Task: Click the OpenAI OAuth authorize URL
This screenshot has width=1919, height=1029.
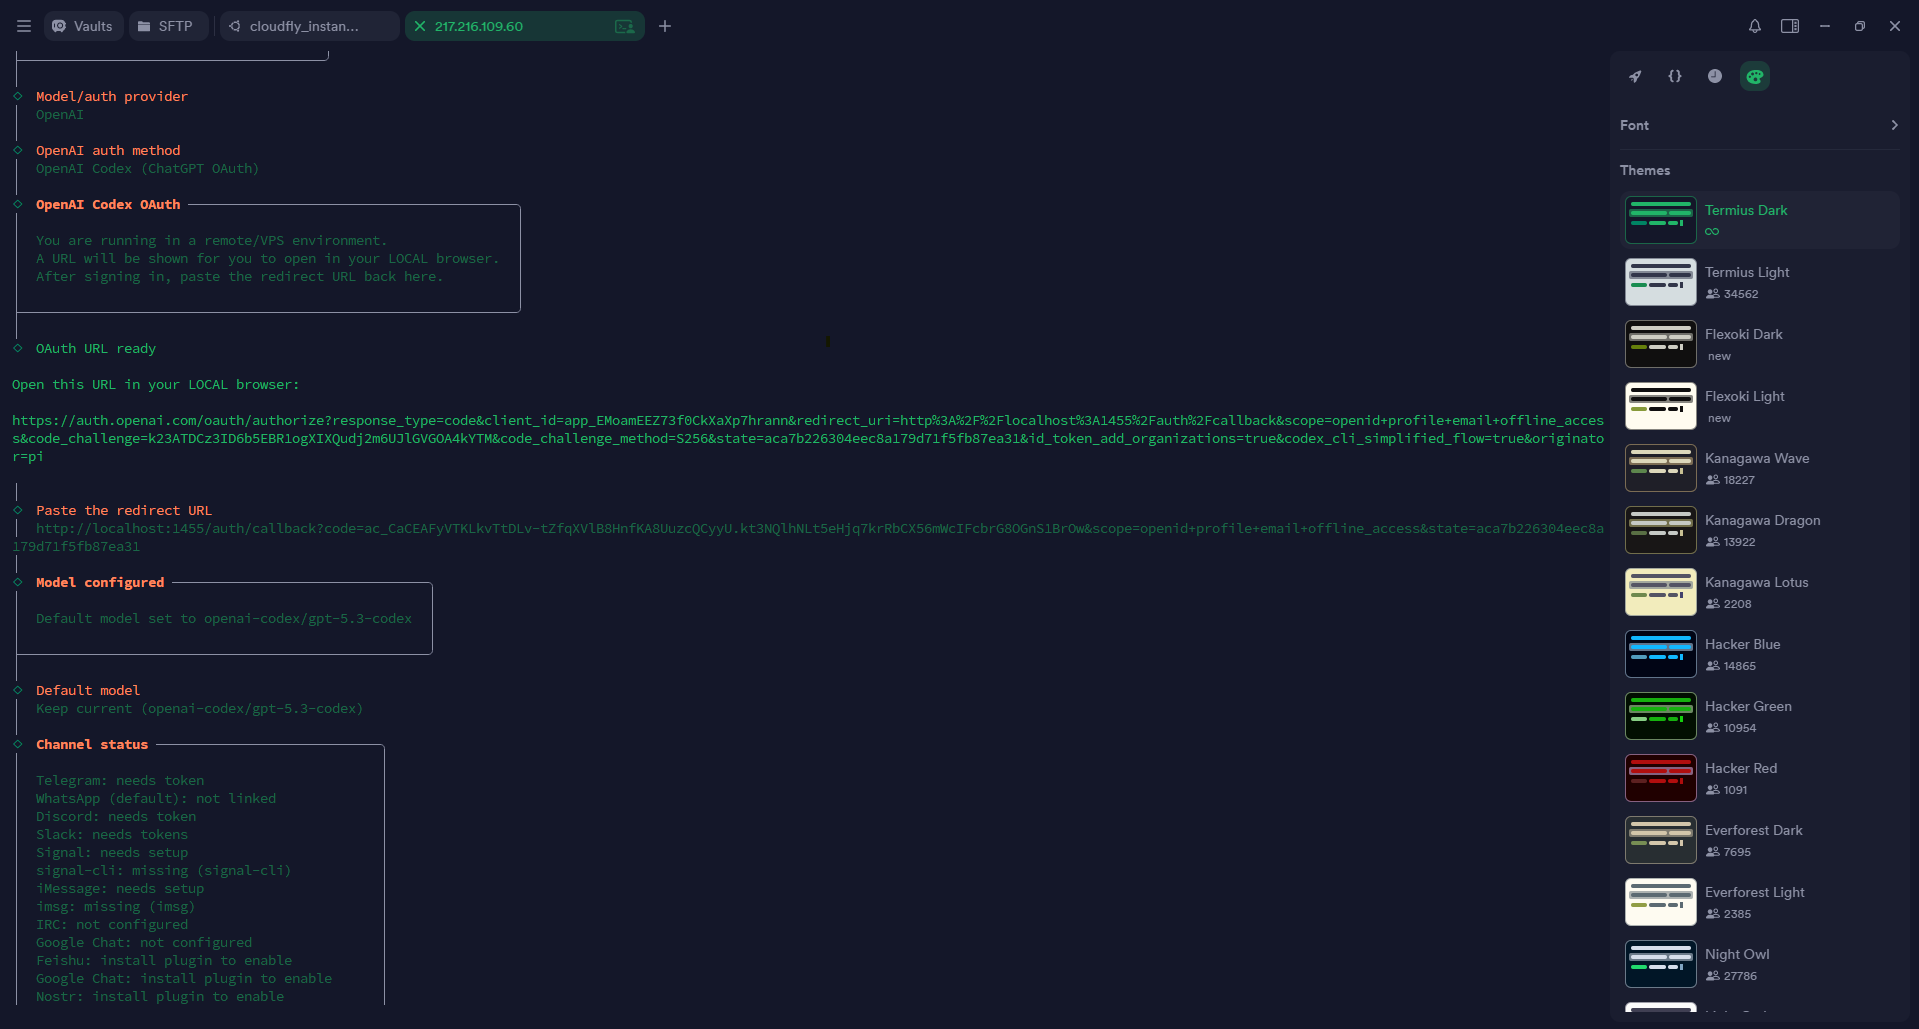Action: (807, 438)
